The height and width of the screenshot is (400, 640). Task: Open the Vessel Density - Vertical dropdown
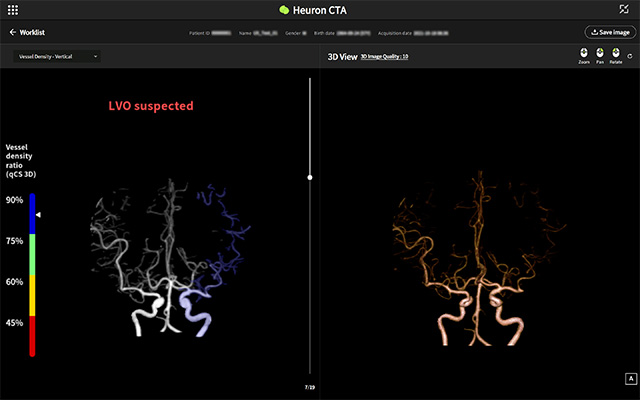(x=57, y=56)
